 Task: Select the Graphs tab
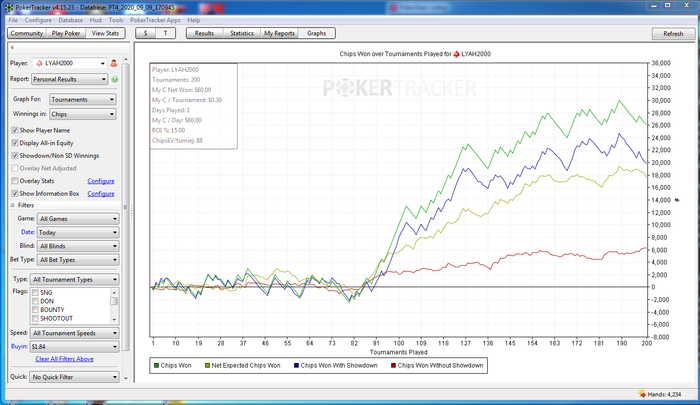[x=317, y=33]
